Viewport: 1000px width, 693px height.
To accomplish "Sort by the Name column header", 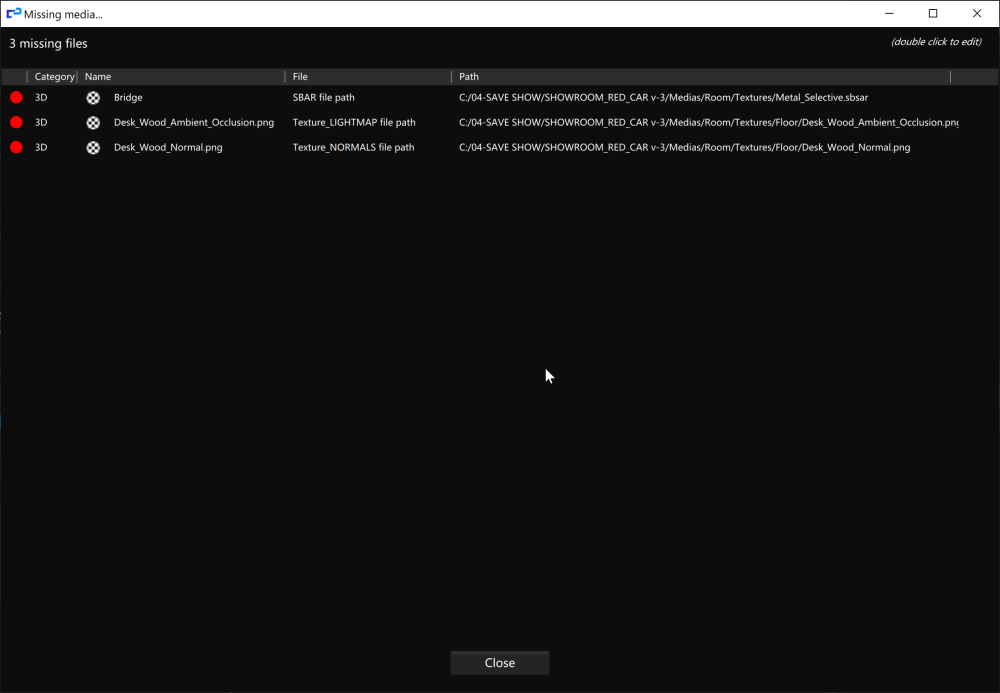I will [97, 76].
